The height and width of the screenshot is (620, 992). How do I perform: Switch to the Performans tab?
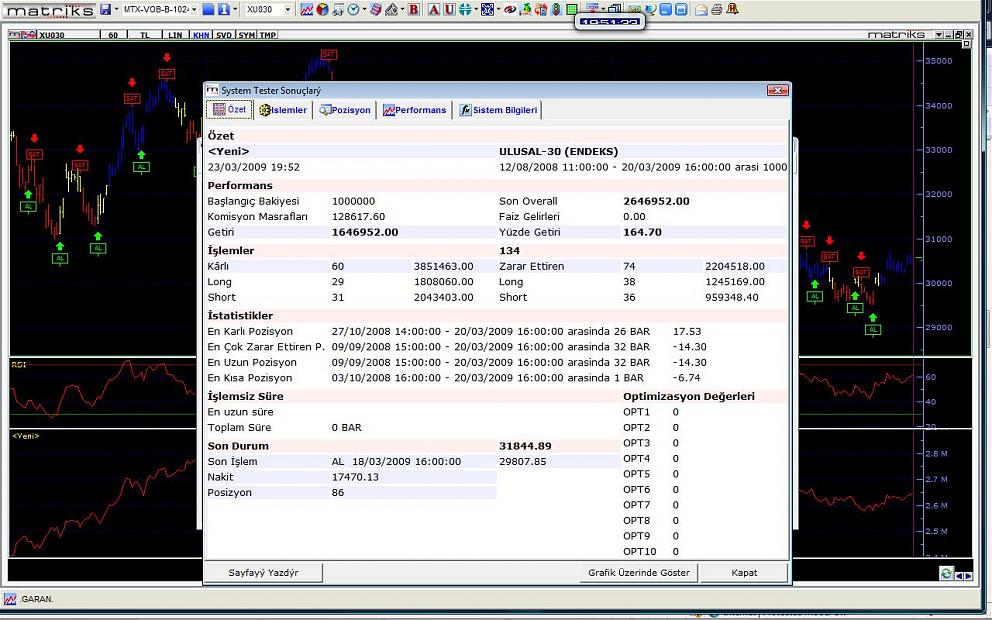(414, 110)
